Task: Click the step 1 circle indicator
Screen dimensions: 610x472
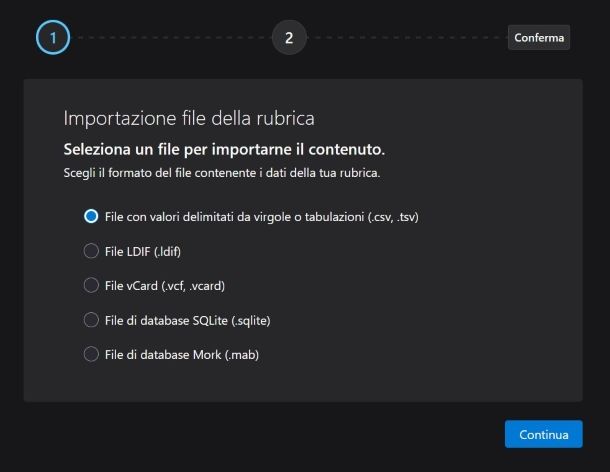Action: [x=53, y=38]
